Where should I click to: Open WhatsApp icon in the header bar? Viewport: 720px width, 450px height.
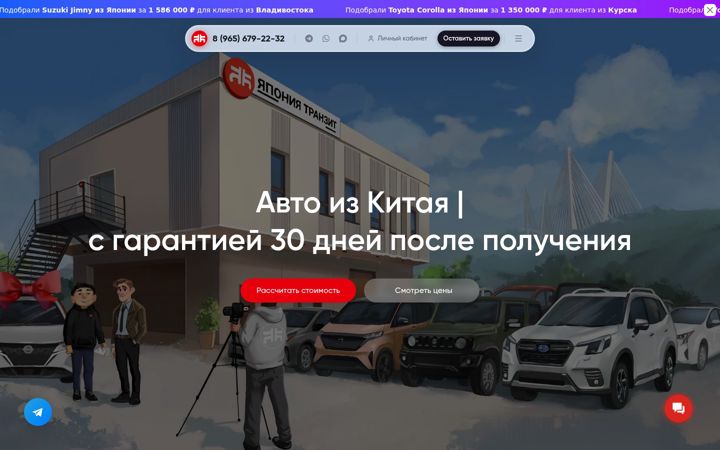(x=326, y=39)
